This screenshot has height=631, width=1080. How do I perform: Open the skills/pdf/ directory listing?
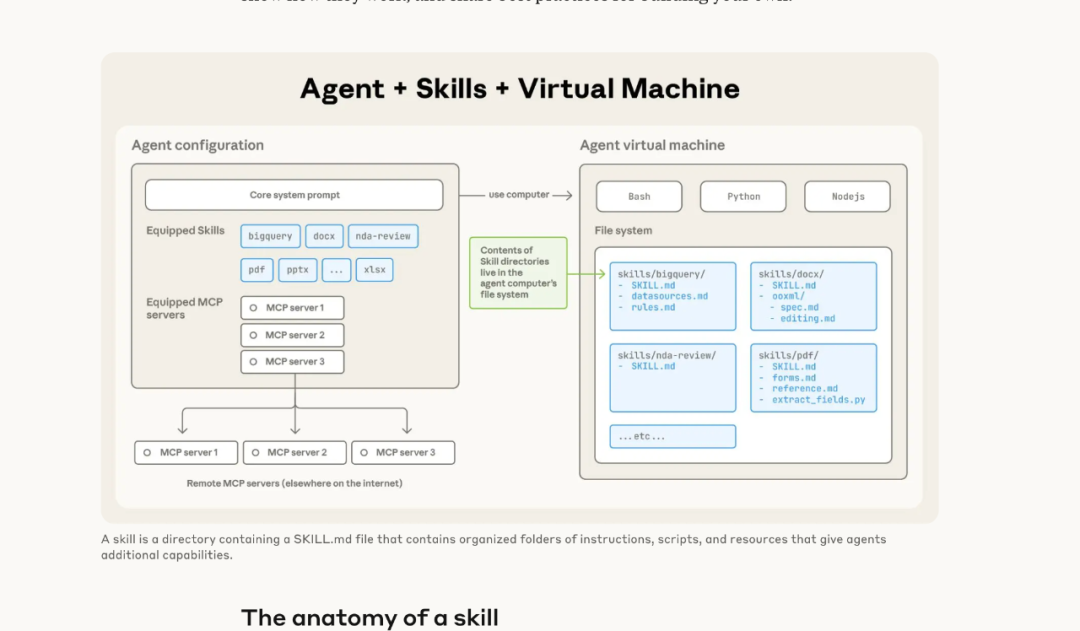[x=814, y=378]
